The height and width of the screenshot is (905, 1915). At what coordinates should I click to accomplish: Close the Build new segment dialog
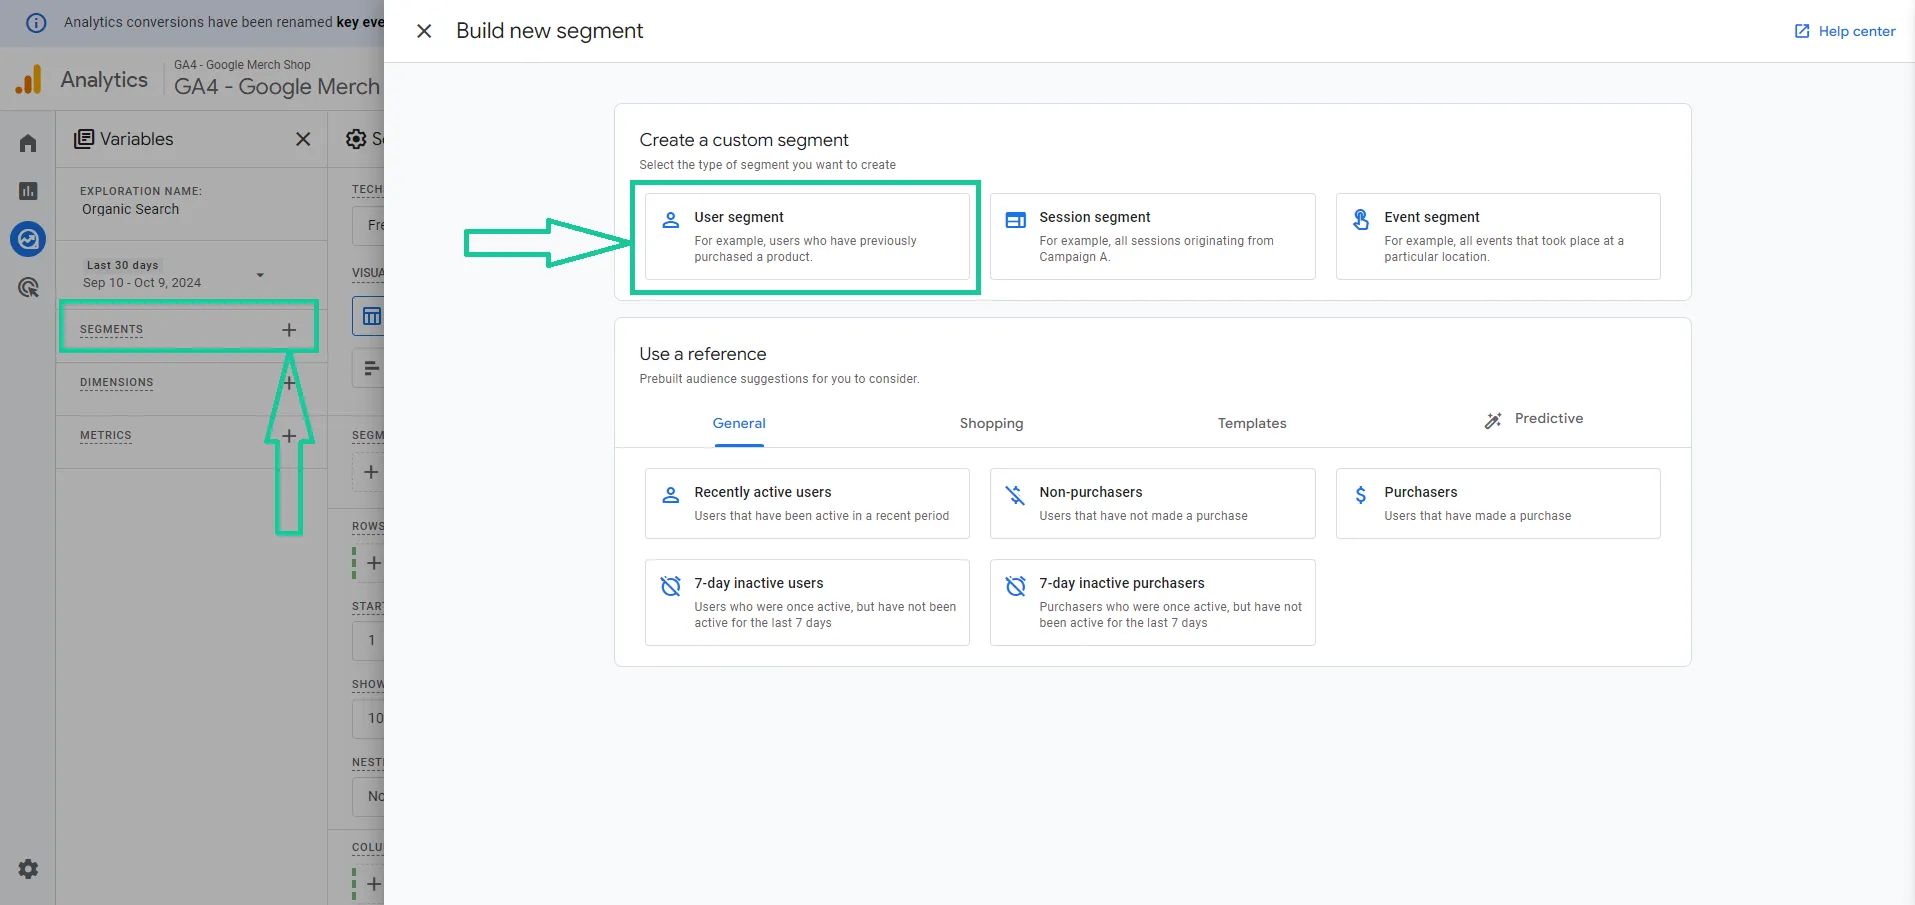(x=424, y=31)
